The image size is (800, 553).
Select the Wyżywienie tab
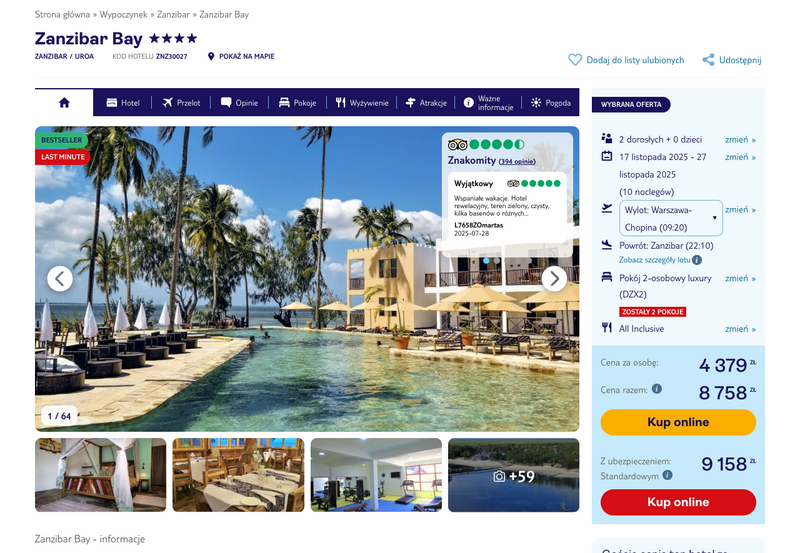(362, 103)
